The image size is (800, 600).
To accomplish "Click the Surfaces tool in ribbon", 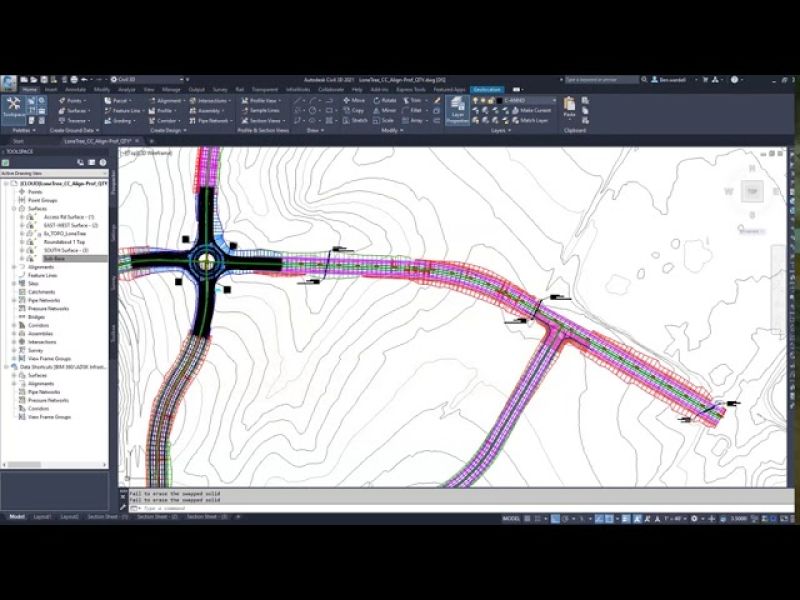I will [73, 111].
